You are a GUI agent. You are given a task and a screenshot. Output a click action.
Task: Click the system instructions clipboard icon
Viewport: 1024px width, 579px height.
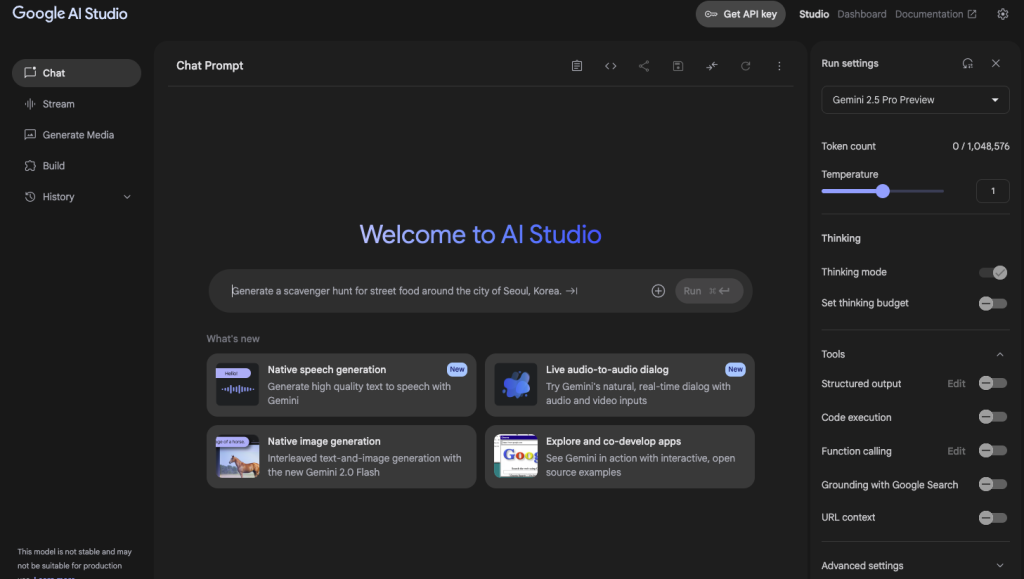click(x=577, y=66)
